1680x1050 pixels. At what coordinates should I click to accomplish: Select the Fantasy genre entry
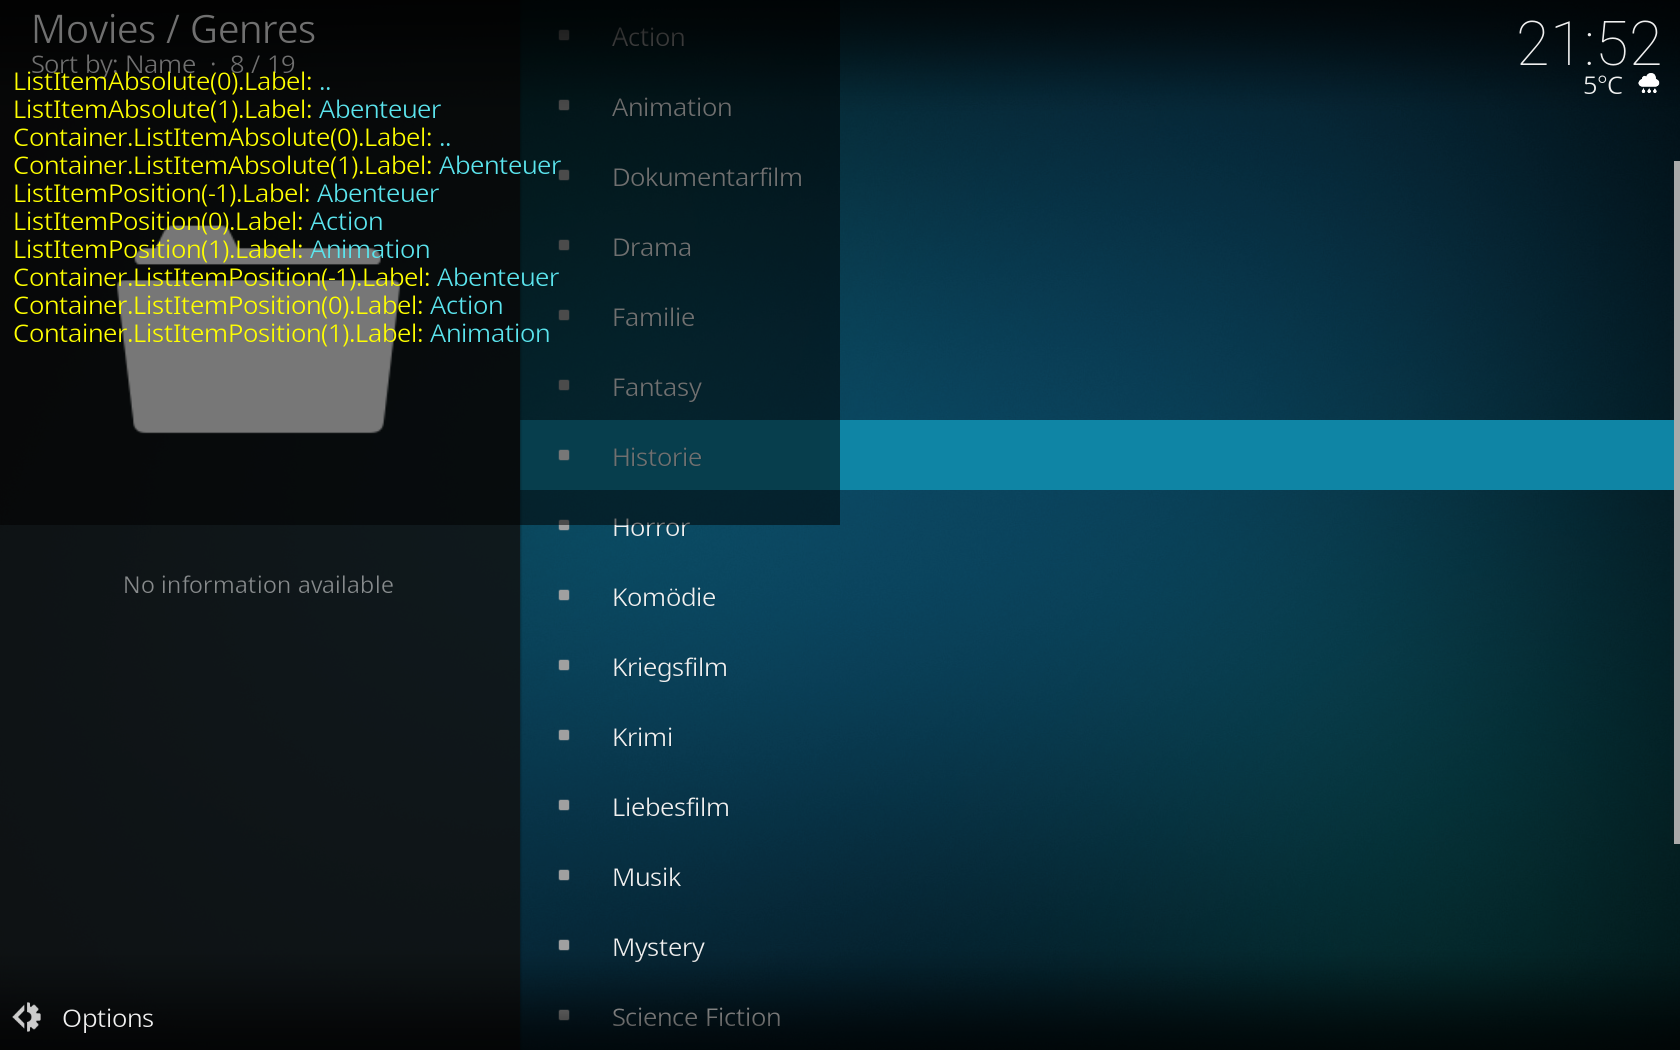click(656, 387)
